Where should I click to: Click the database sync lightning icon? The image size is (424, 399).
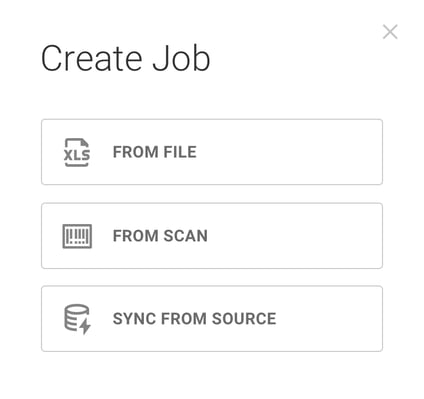point(77,319)
